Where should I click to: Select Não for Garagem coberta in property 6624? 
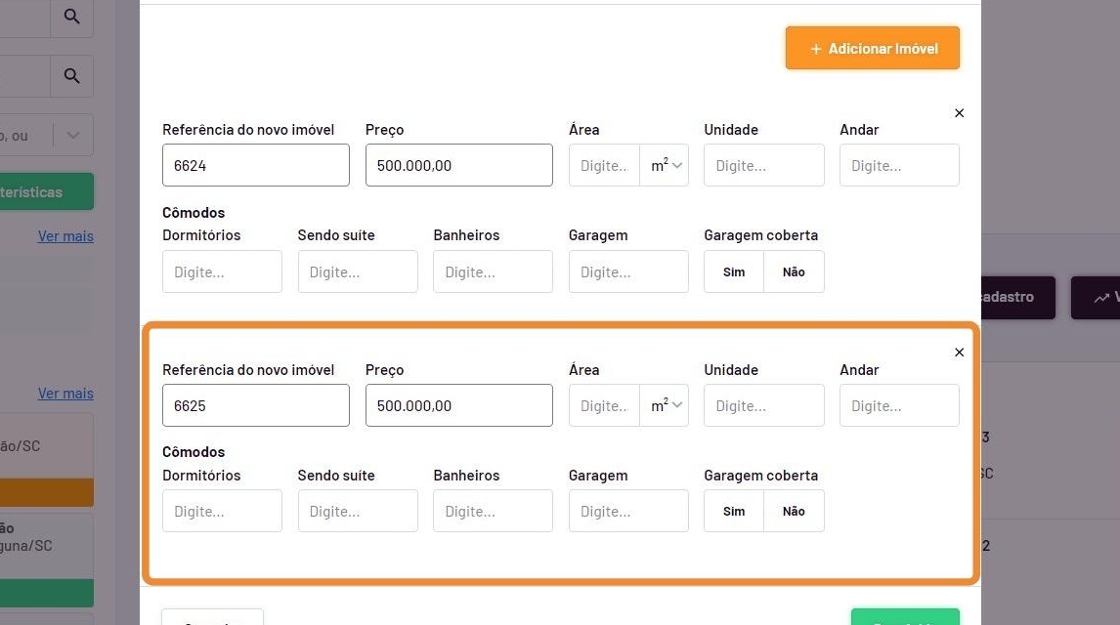click(794, 272)
